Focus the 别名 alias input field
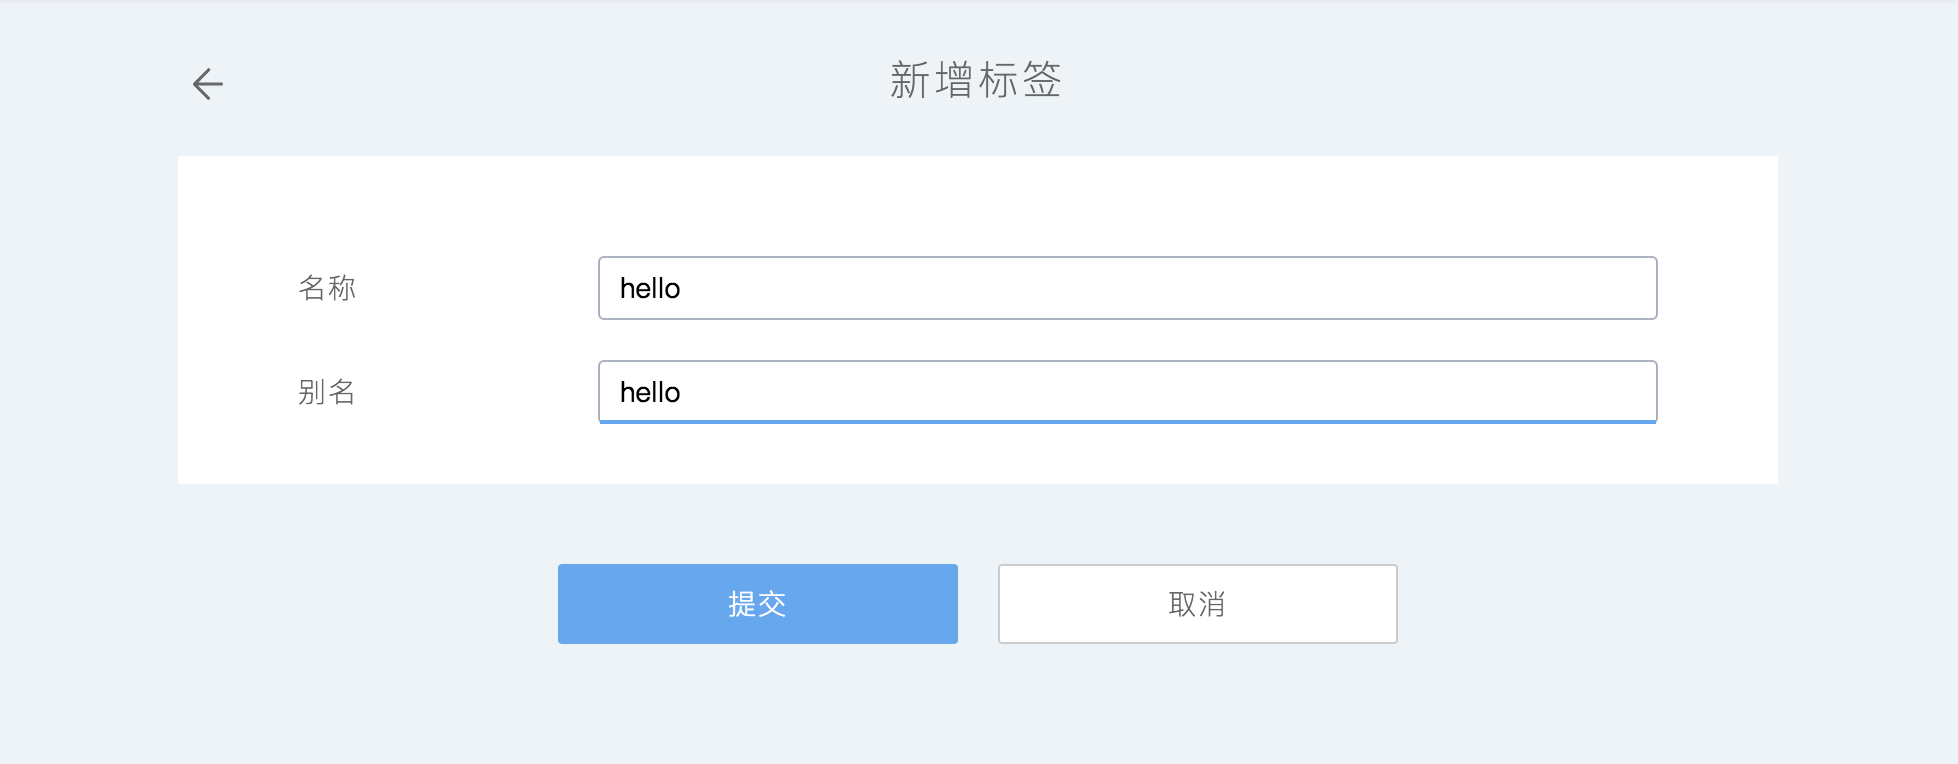The width and height of the screenshot is (1958, 764). click(1127, 392)
